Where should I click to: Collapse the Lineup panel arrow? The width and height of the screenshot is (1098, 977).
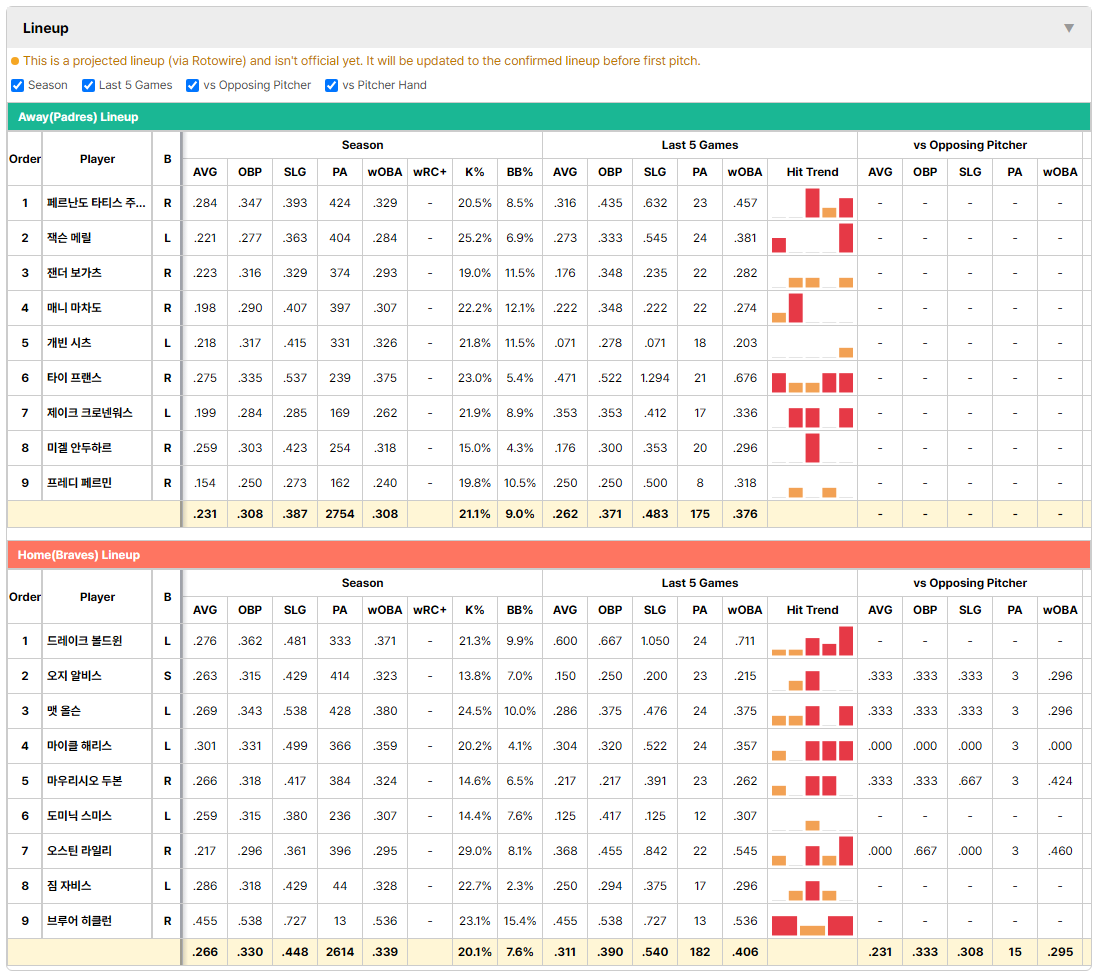click(1069, 28)
